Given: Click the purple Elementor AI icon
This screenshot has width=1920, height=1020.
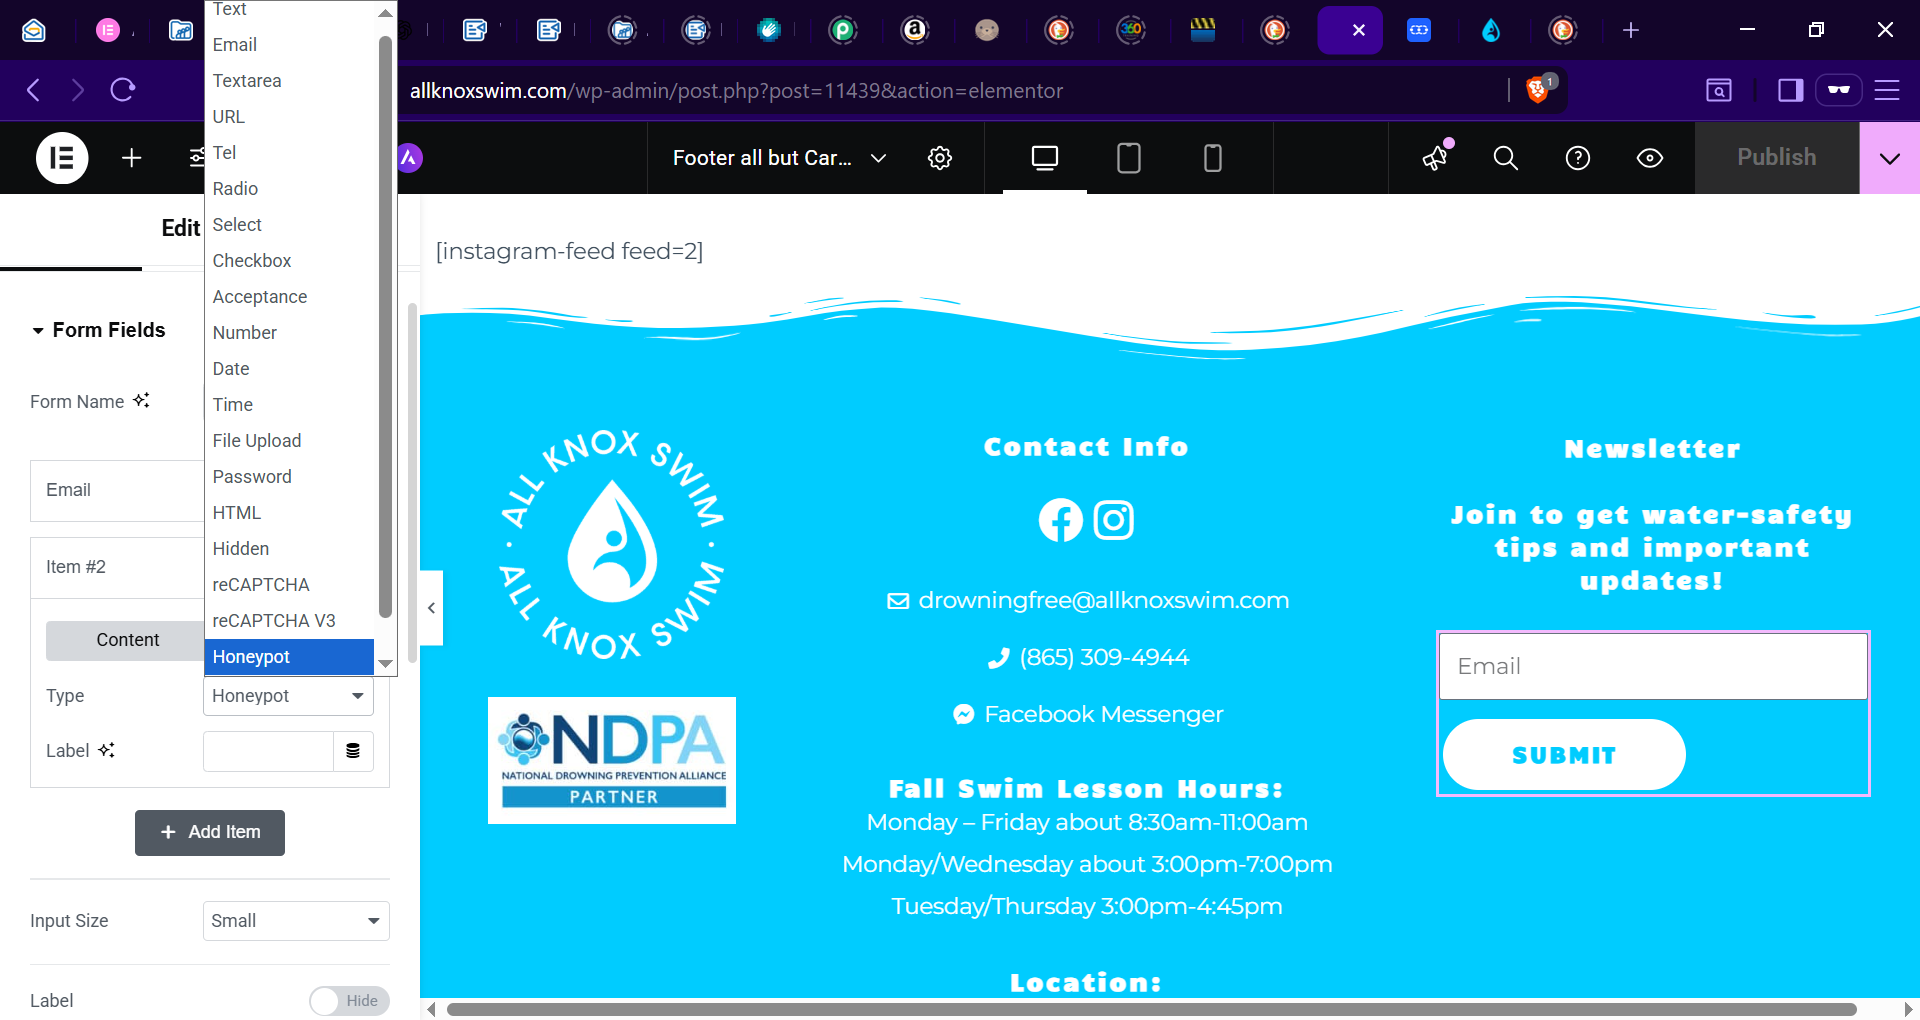Looking at the screenshot, I should pyautogui.click(x=410, y=158).
